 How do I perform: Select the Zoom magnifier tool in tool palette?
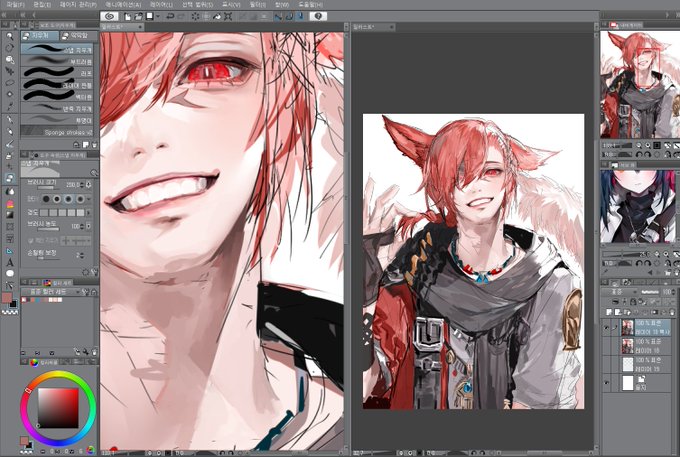pyautogui.click(x=9, y=36)
